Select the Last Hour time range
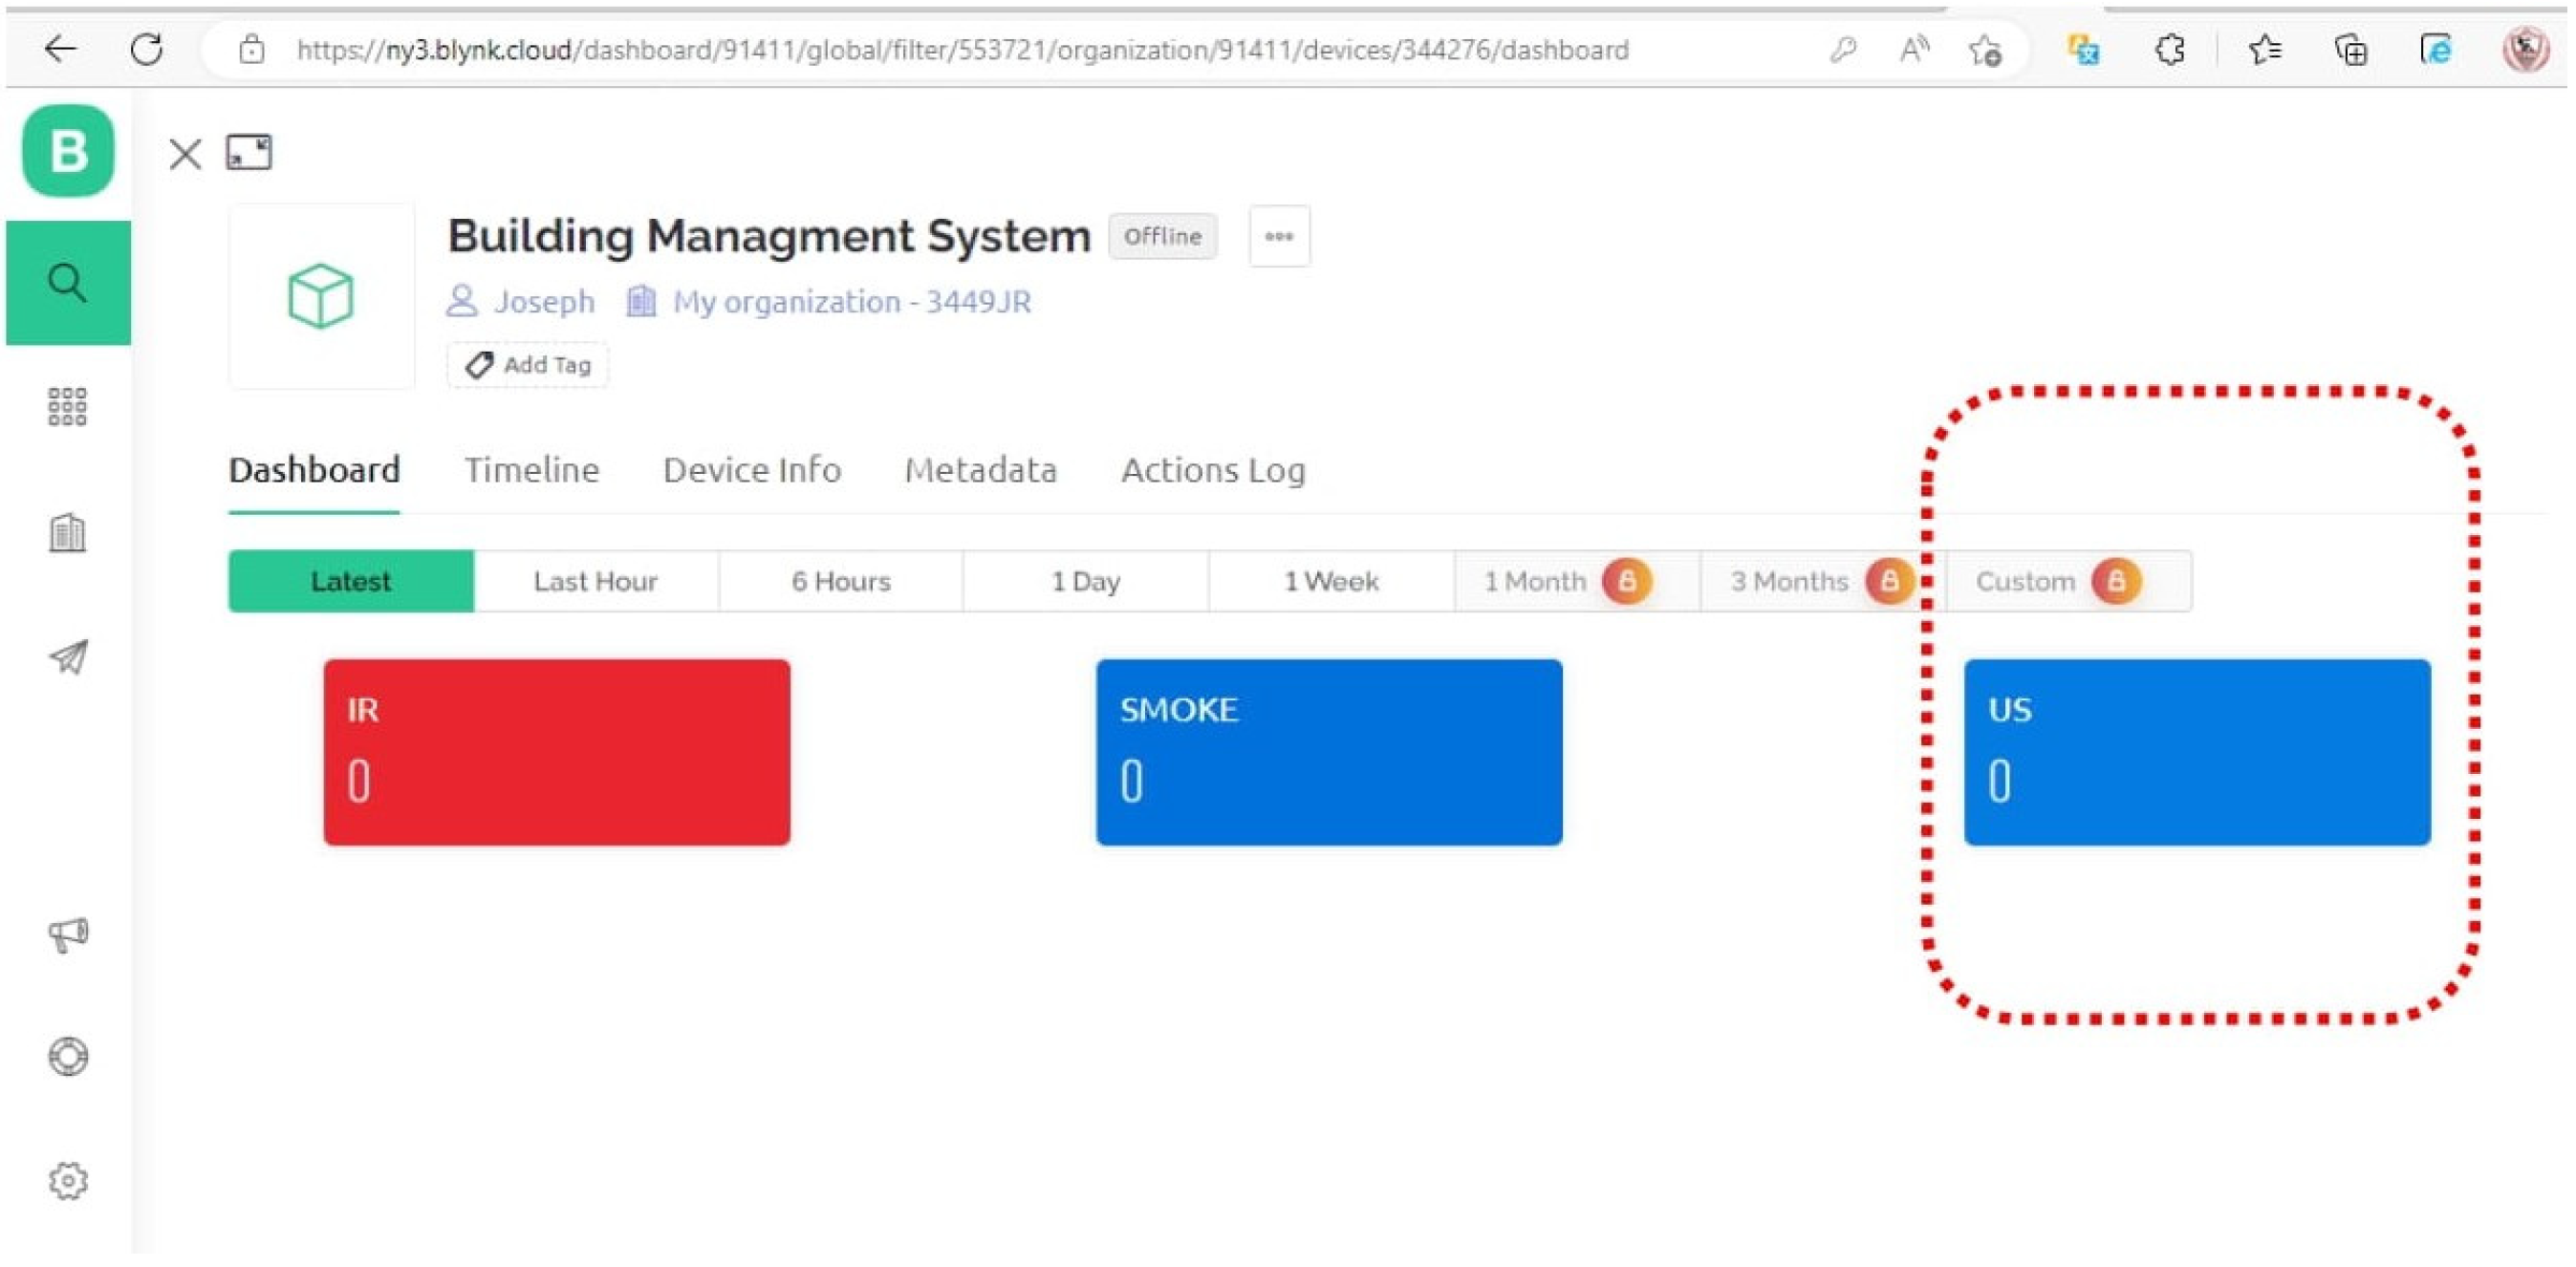Viewport: 2576px width, 1267px height. click(x=595, y=581)
